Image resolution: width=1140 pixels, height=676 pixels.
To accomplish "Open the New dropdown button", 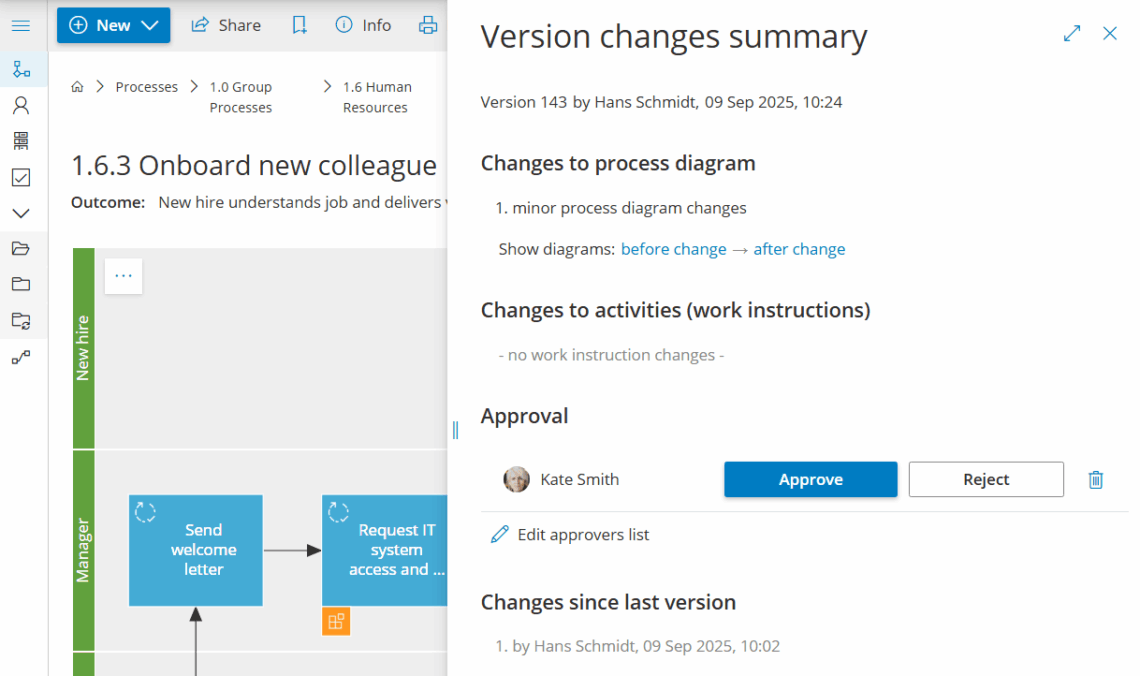I will (x=113, y=25).
